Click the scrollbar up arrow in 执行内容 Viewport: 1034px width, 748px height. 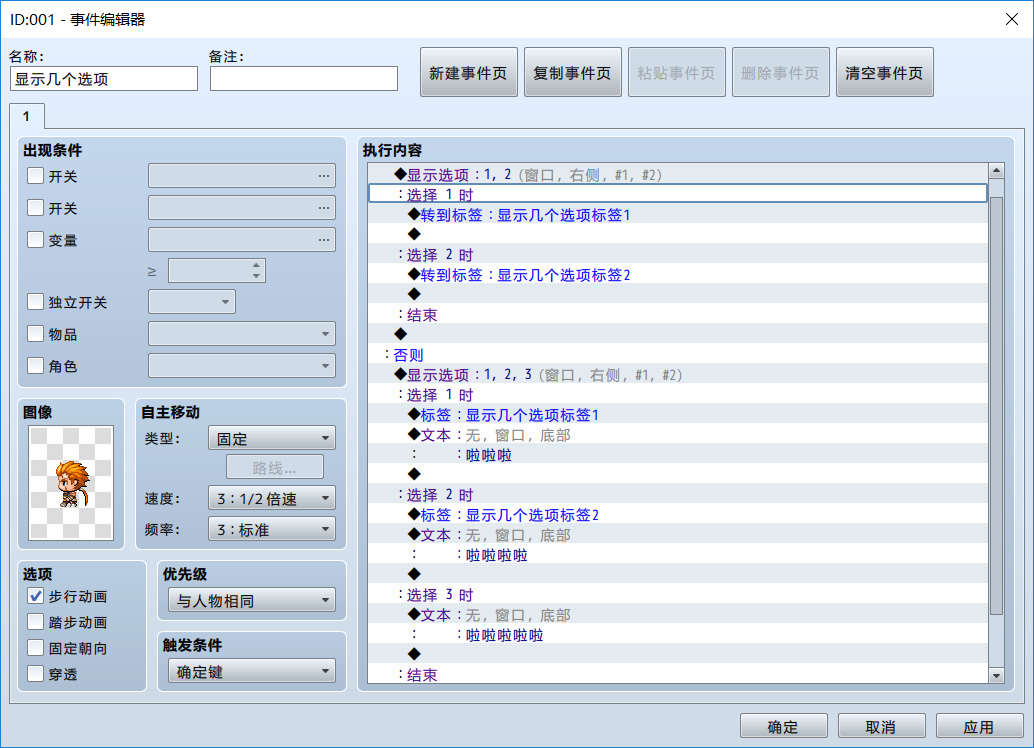(x=996, y=171)
